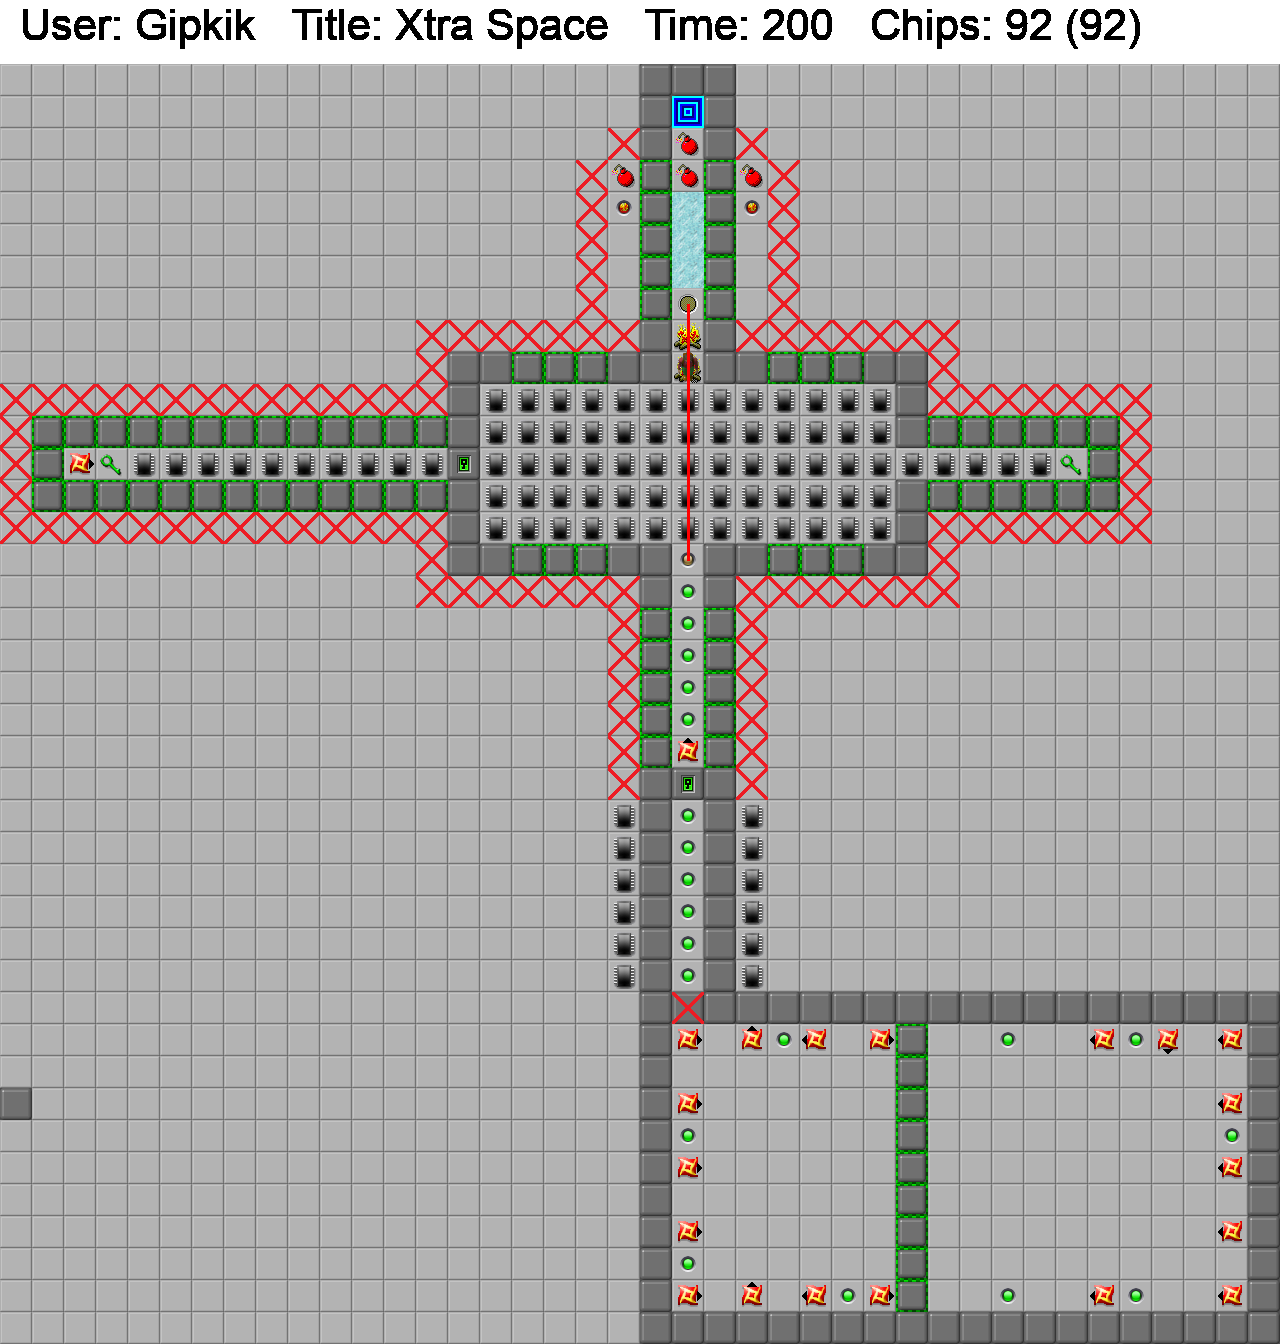Select the bomb directly below the exit
This screenshot has width=1280, height=1344.
tap(688, 144)
